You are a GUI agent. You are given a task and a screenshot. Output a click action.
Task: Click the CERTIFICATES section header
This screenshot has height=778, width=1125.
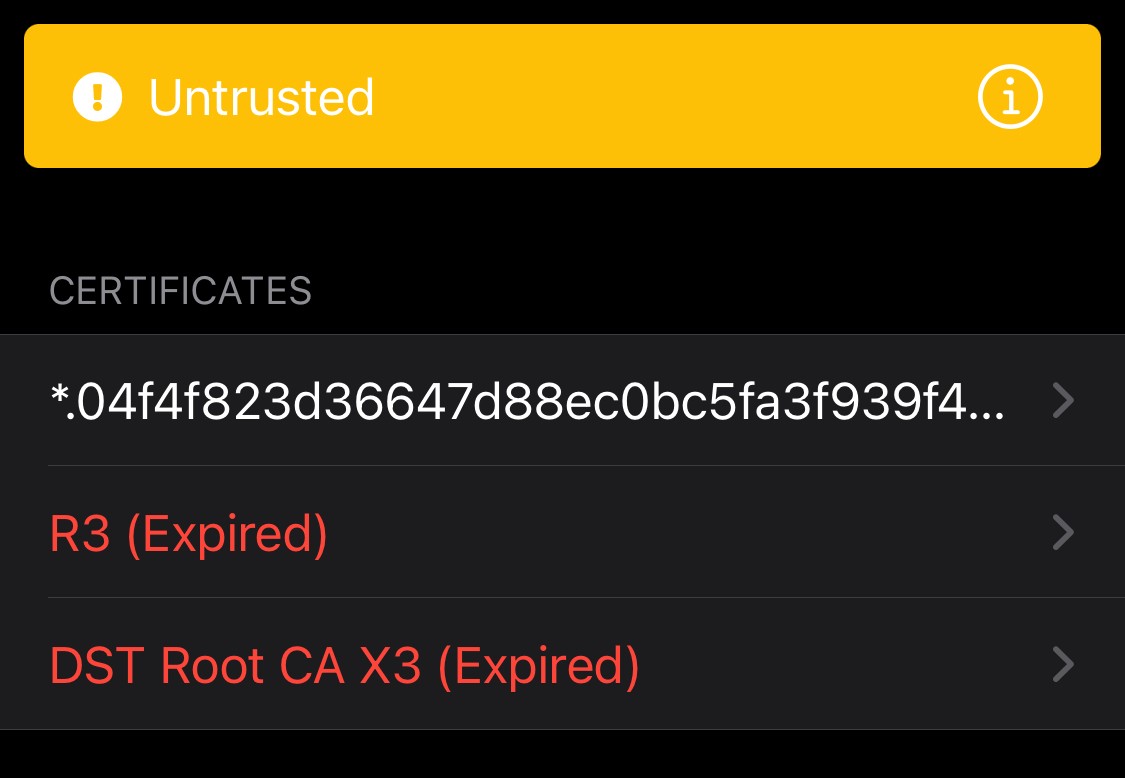click(x=180, y=291)
